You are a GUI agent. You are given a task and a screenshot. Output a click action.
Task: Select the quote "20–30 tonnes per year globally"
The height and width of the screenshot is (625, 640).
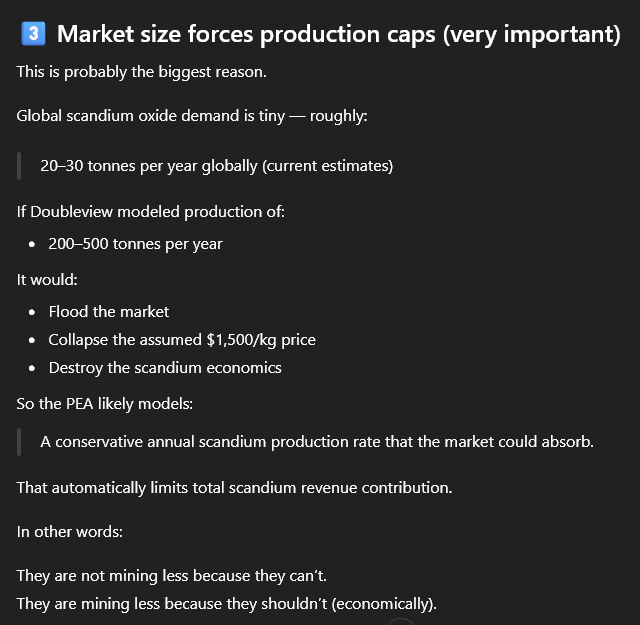[216, 165]
